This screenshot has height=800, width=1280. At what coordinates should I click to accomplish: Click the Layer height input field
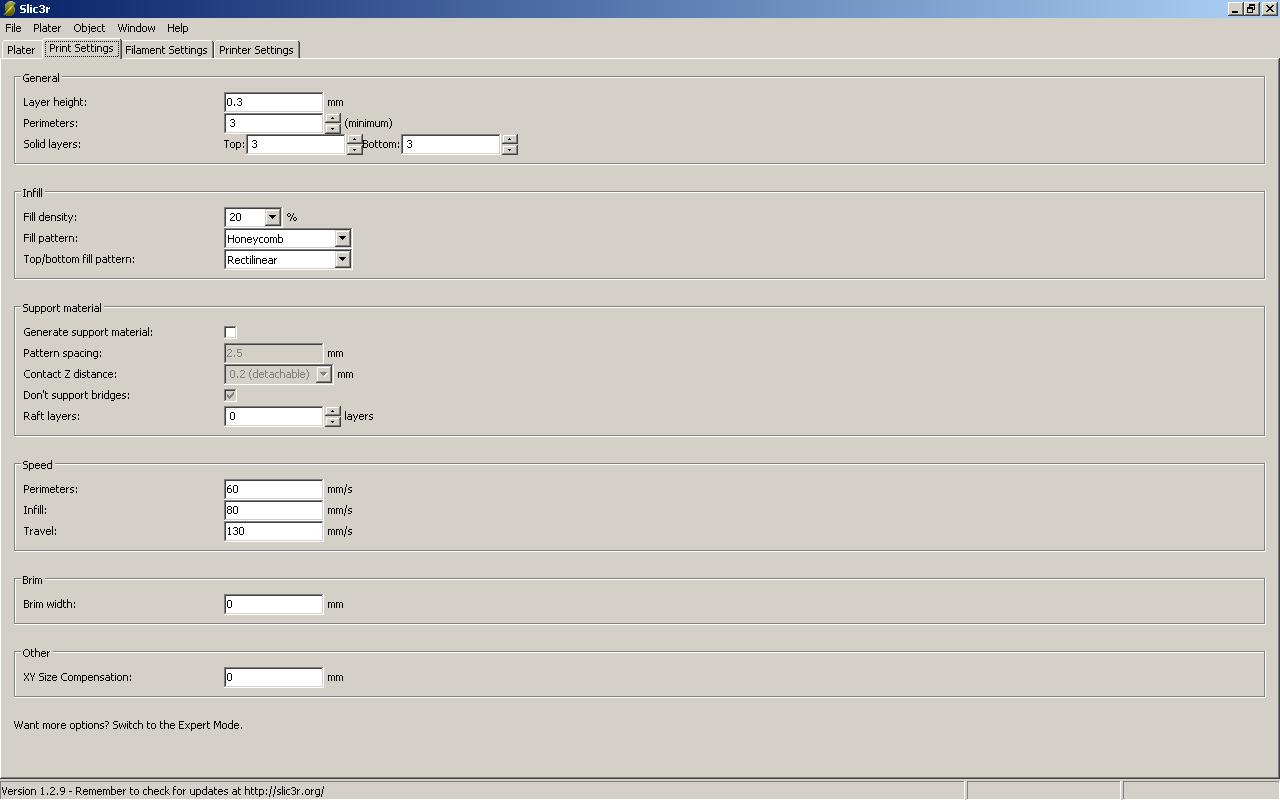[274, 102]
